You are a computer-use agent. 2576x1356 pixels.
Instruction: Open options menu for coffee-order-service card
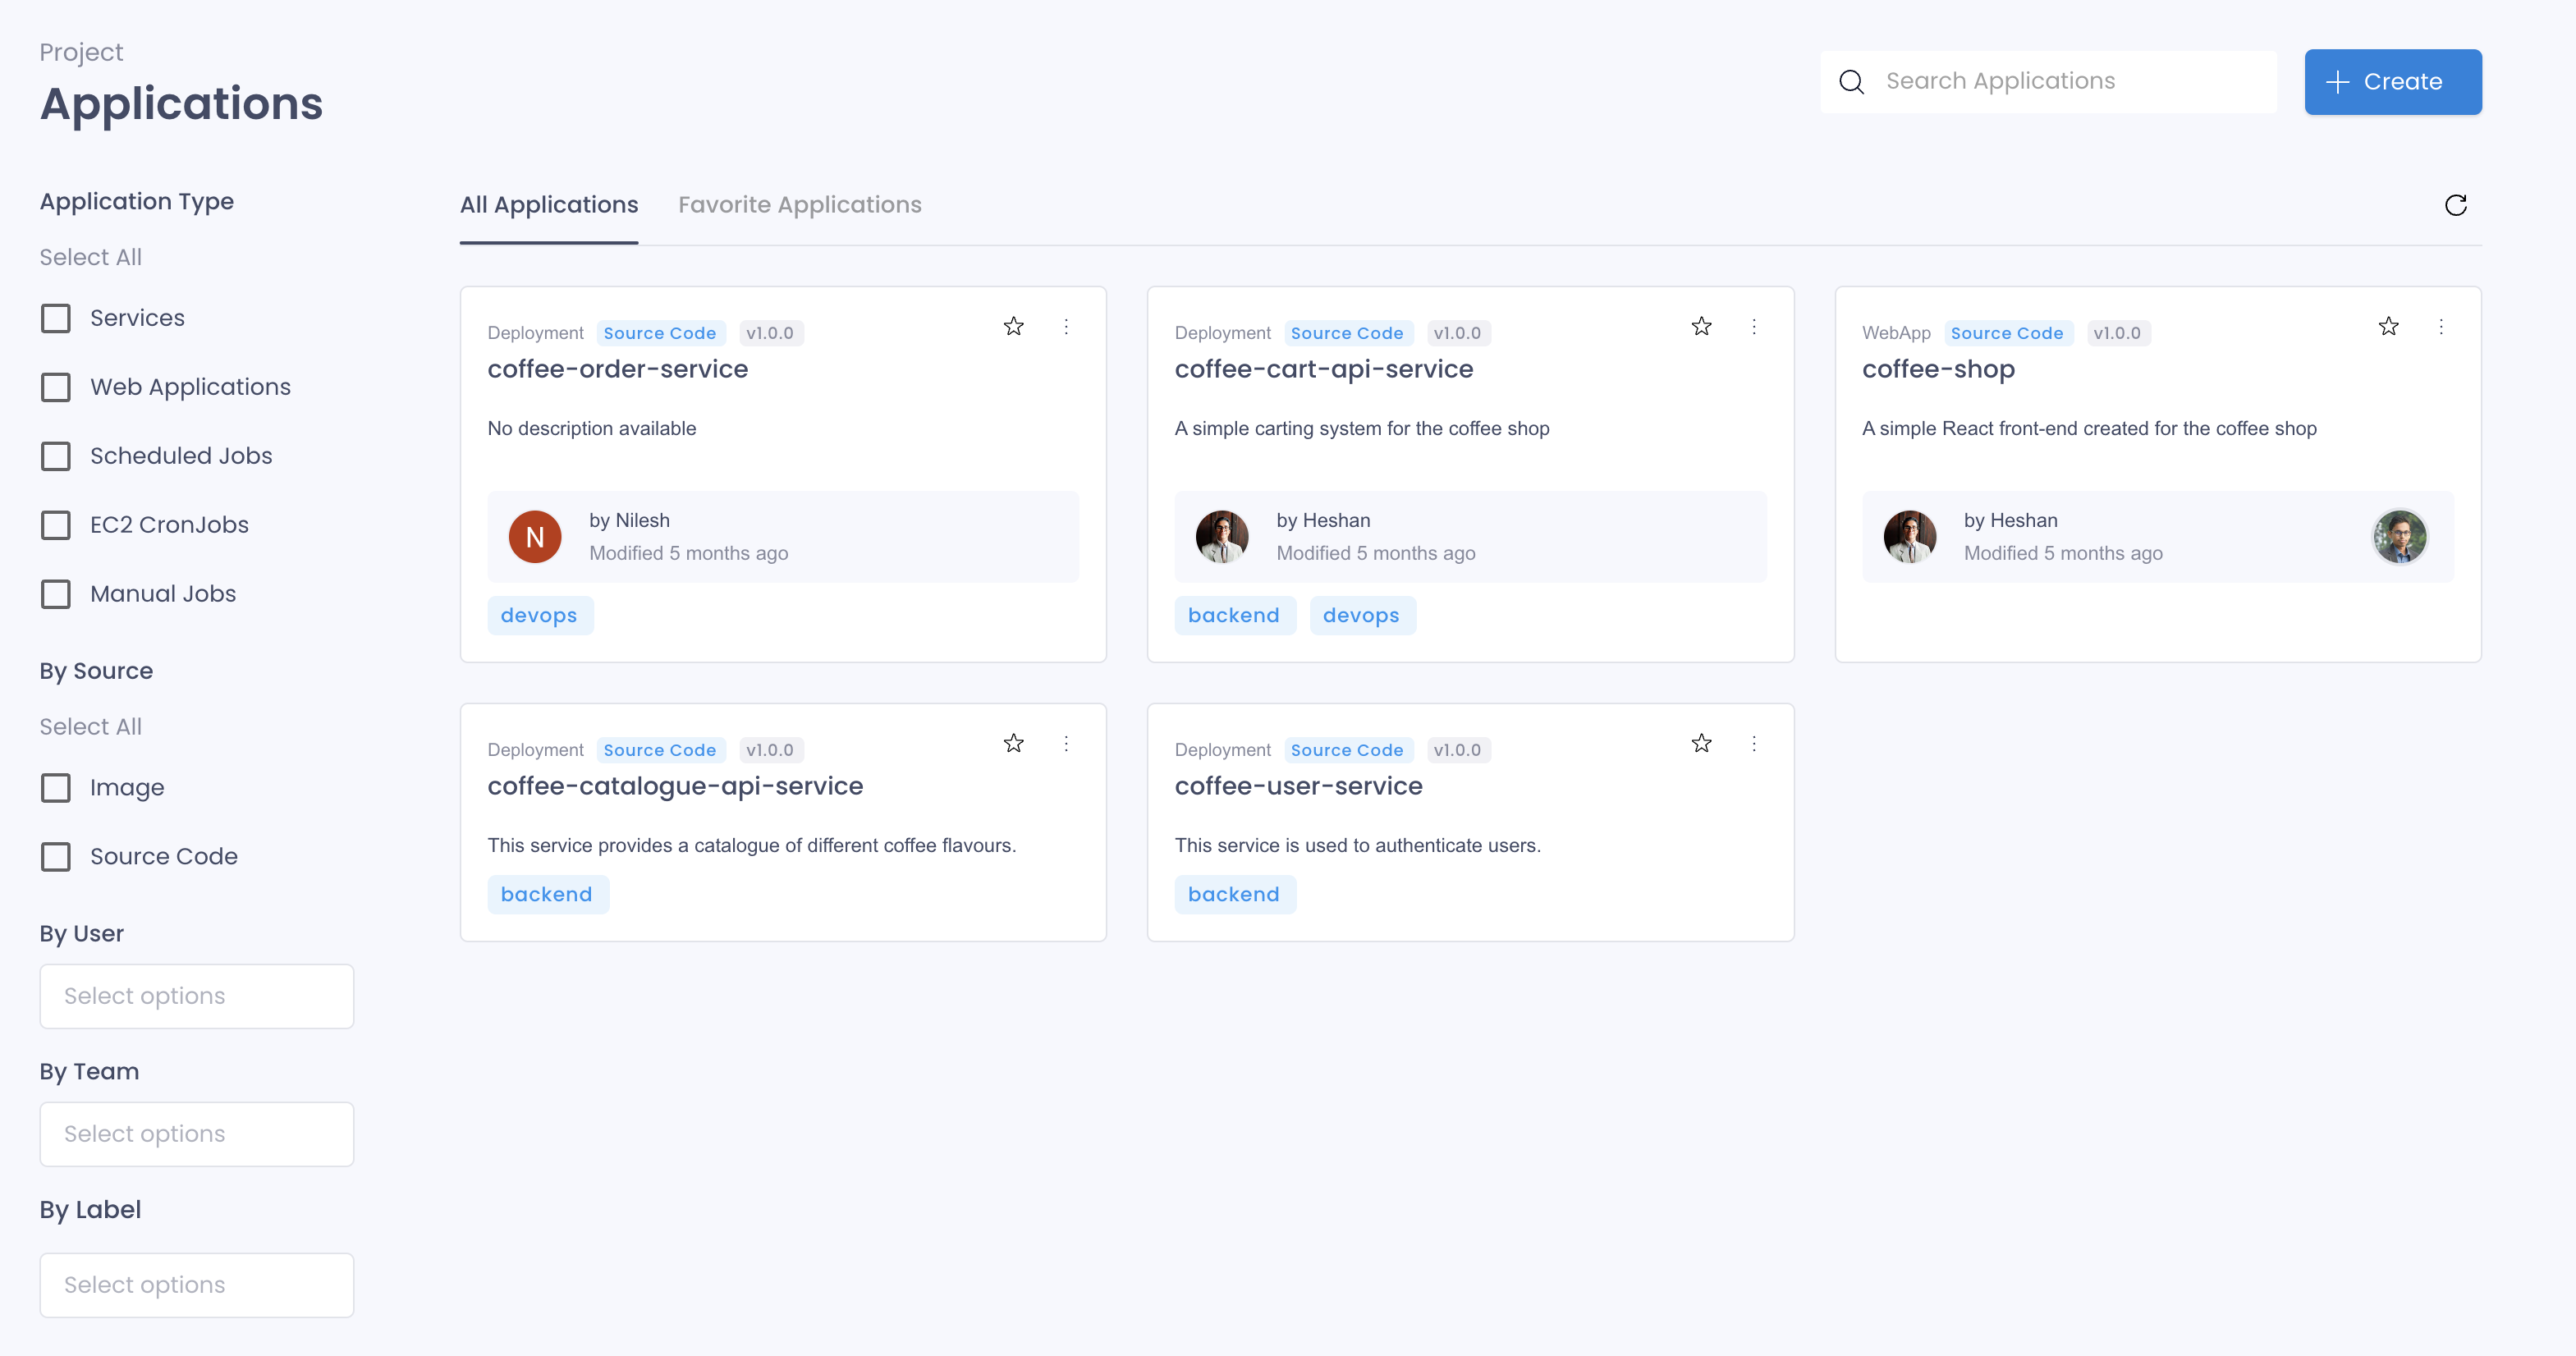[1066, 326]
